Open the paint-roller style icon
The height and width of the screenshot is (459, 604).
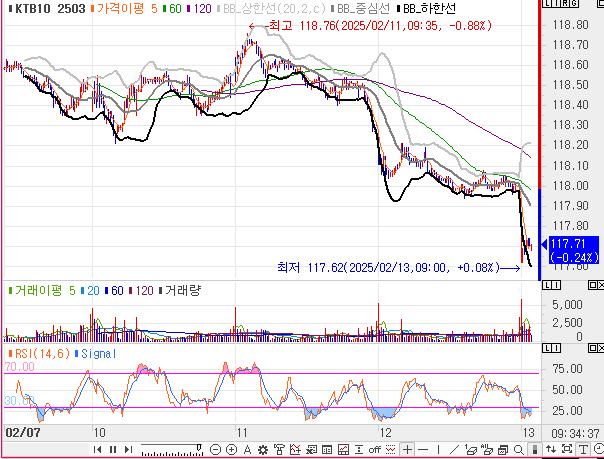click(279, 449)
